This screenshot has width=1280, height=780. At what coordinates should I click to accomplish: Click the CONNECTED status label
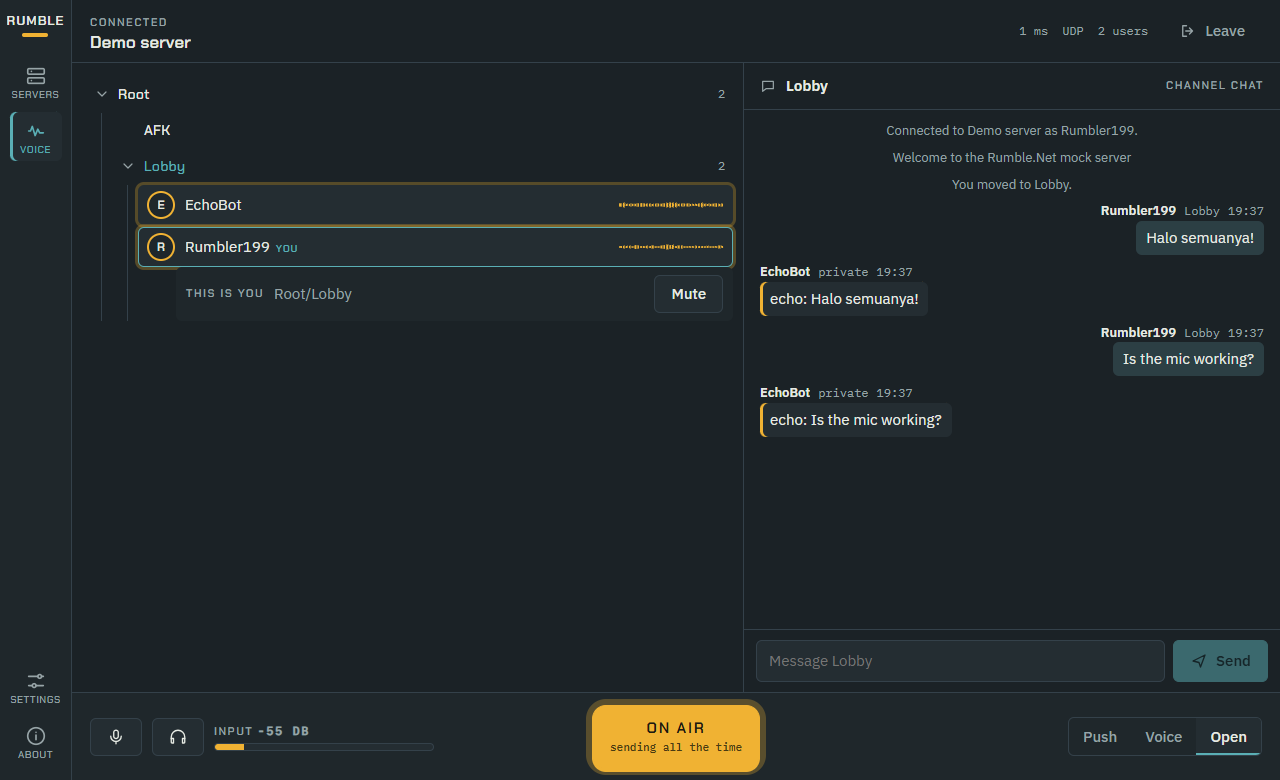[129, 22]
